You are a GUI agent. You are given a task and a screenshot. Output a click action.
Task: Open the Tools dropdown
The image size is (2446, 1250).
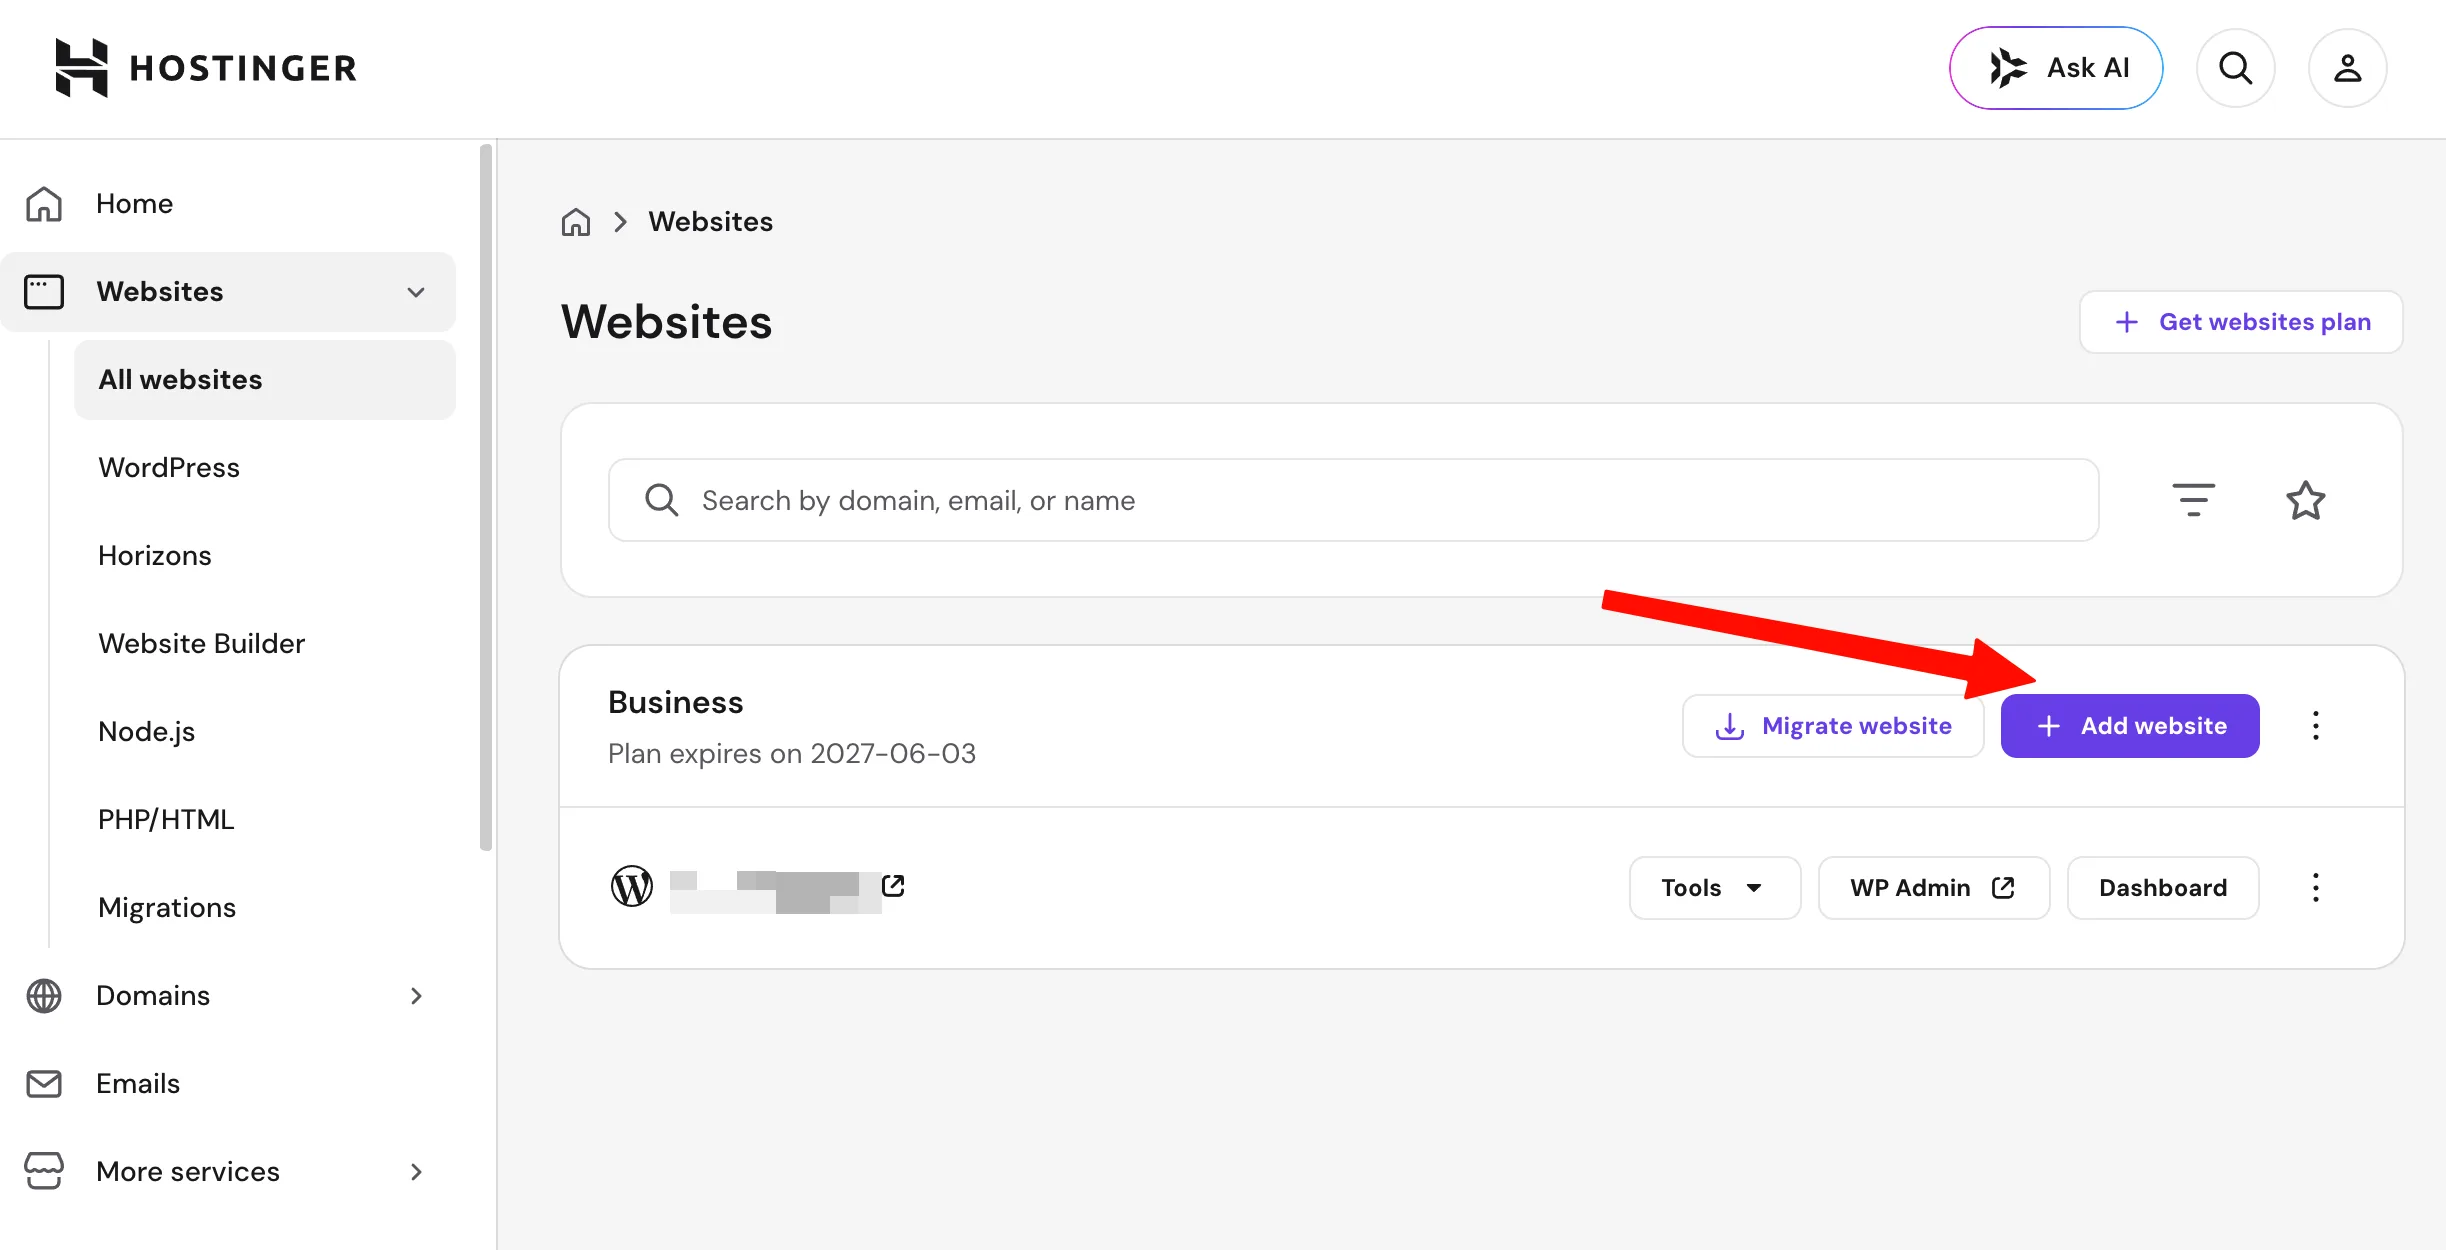pyautogui.click(x=1715, y=888)
